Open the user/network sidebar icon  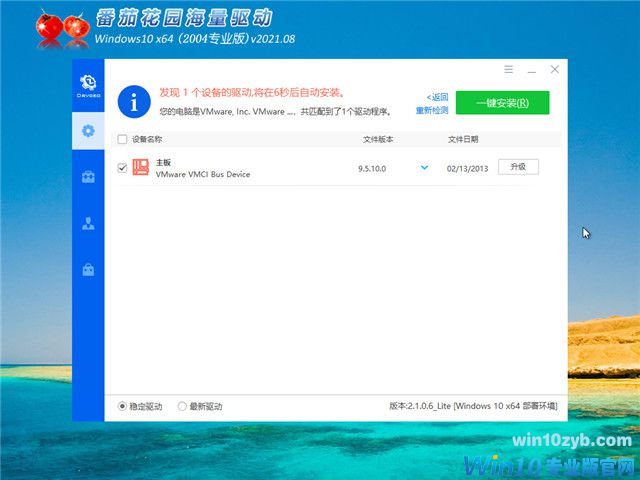pyautogui.click(x=88, y=223)
